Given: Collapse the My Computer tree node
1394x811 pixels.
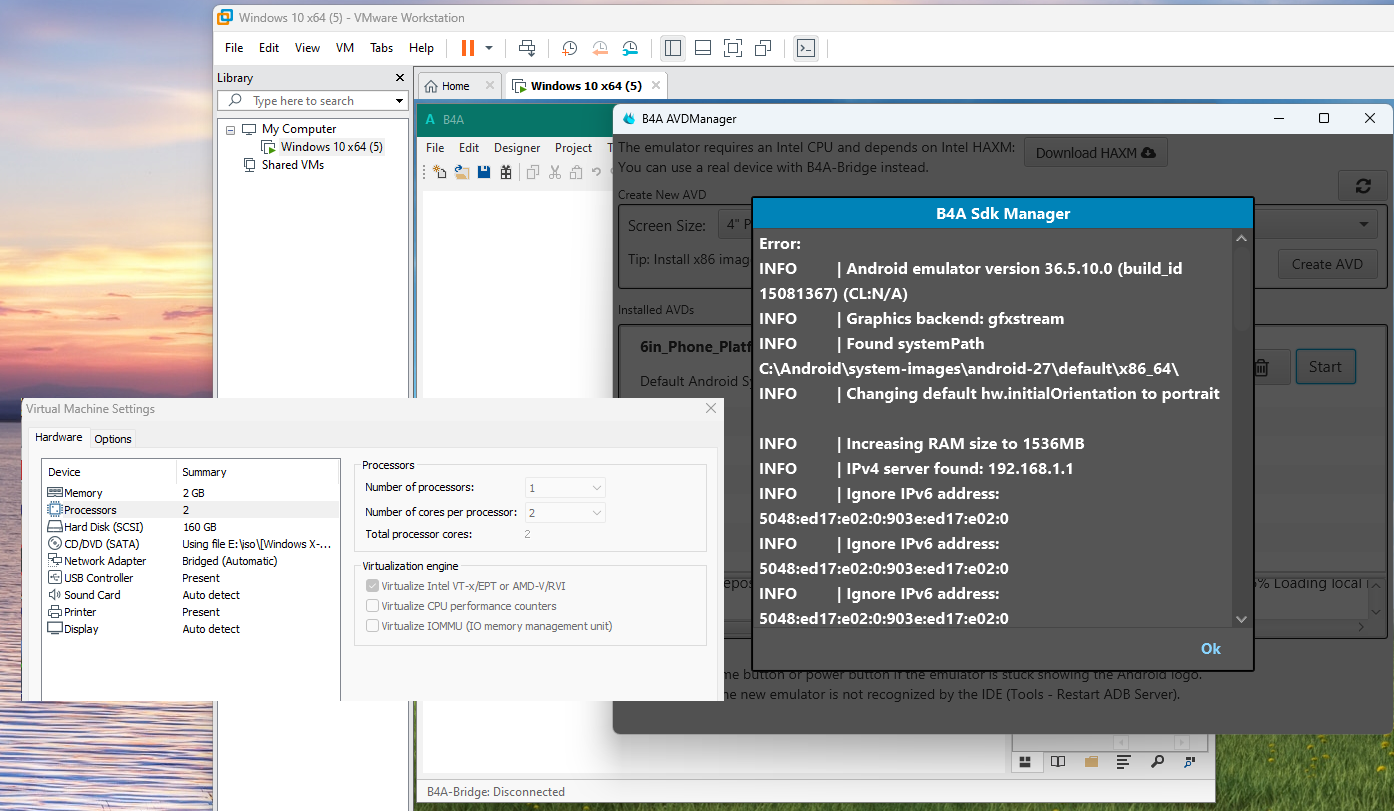Looking at the screenshot, I should pos(229,129).
